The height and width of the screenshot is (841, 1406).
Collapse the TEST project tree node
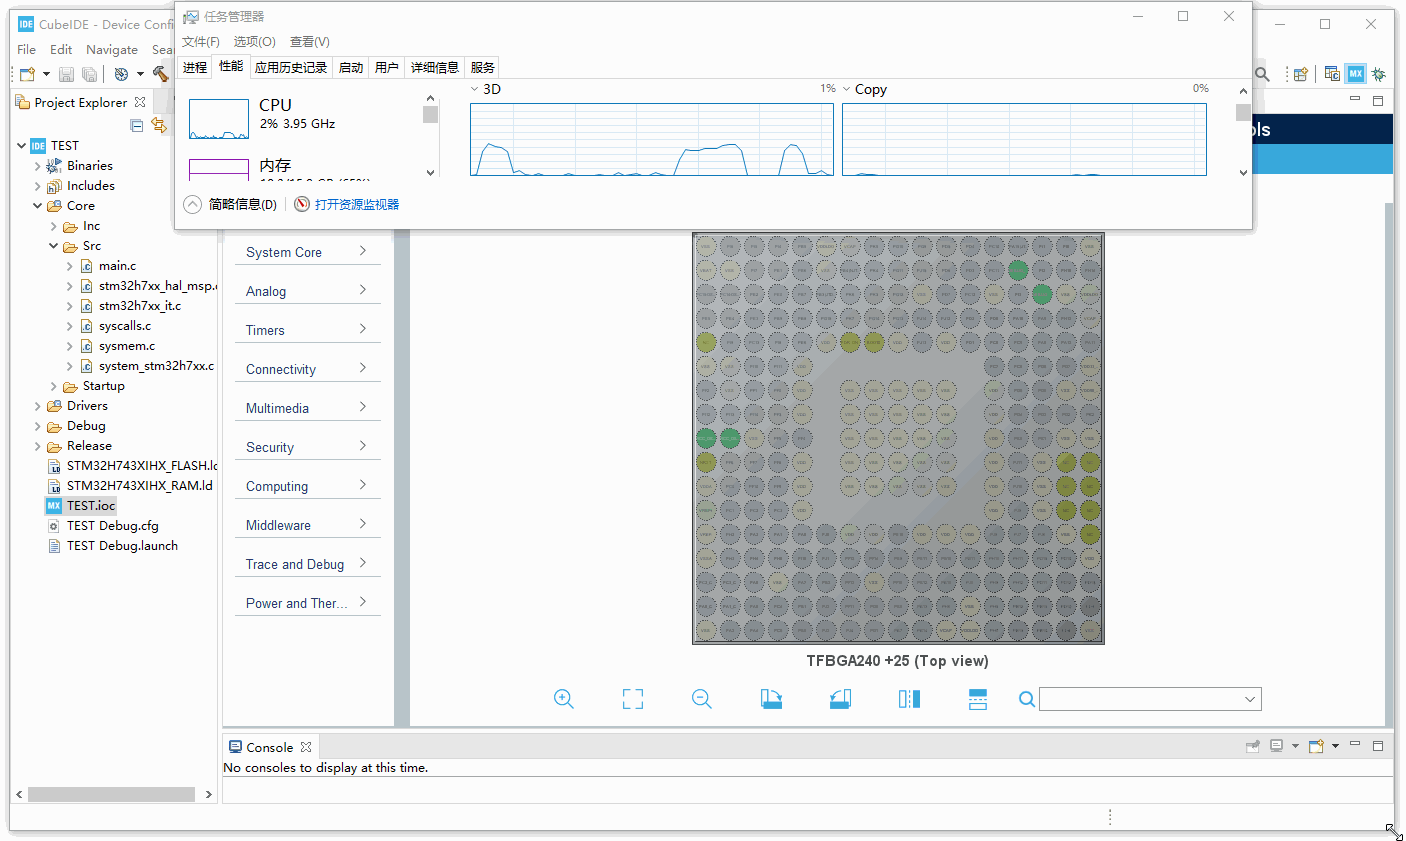pyautogui.click(x=22, y=145)
